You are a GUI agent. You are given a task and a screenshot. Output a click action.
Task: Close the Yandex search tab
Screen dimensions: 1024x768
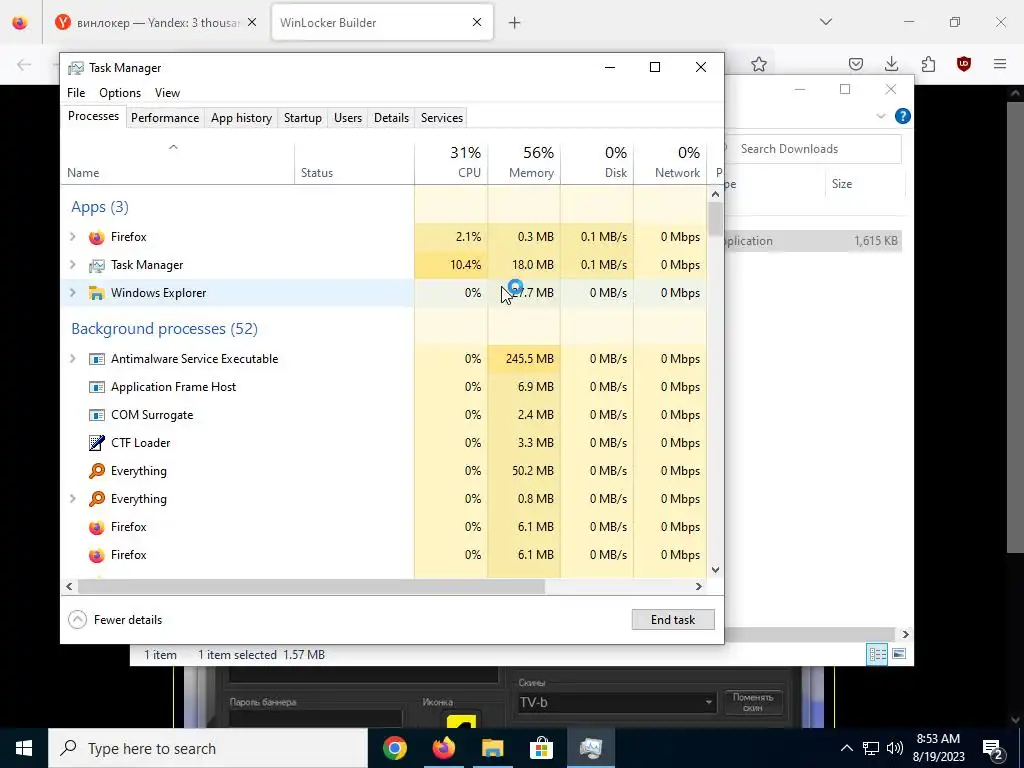[252, 22]
